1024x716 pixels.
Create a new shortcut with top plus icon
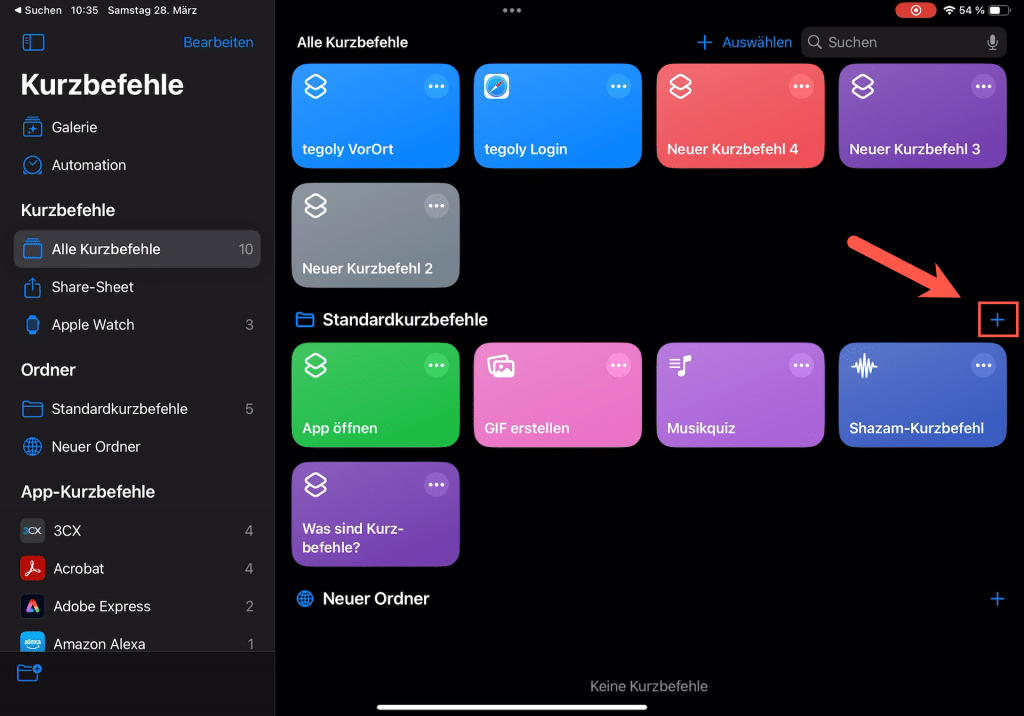click(704, 42)
